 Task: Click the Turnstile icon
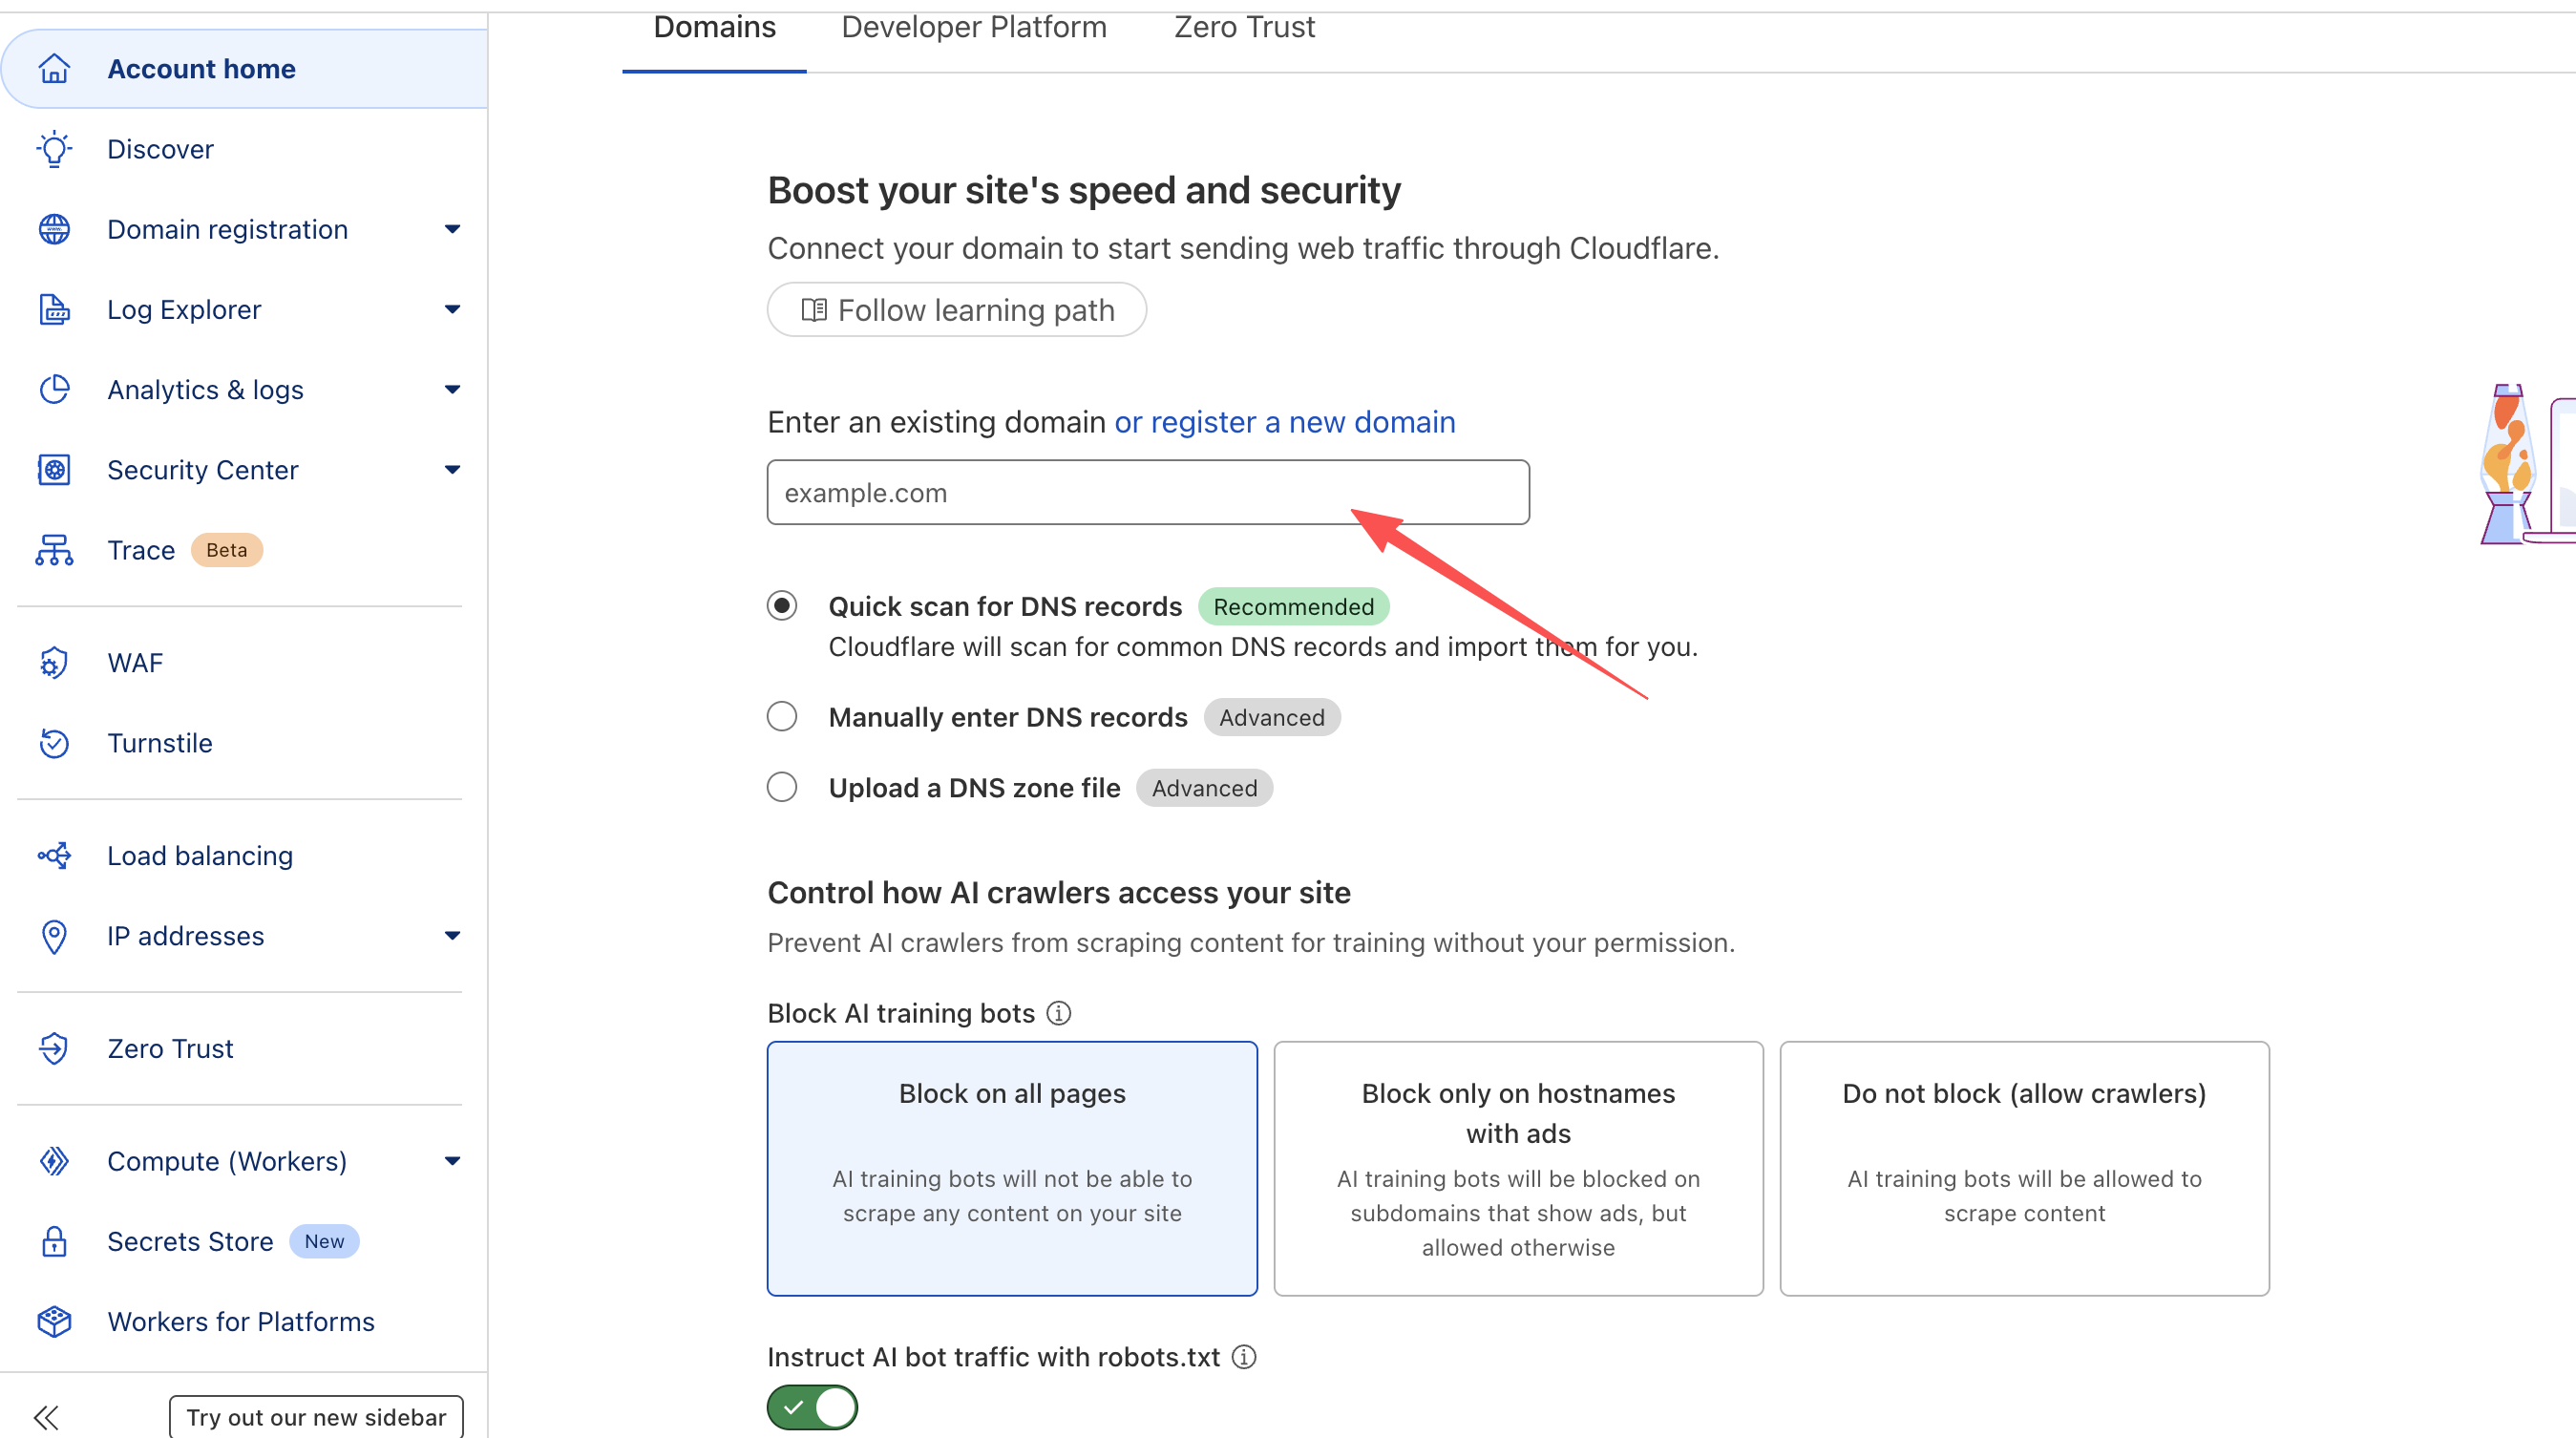(54, 743)
